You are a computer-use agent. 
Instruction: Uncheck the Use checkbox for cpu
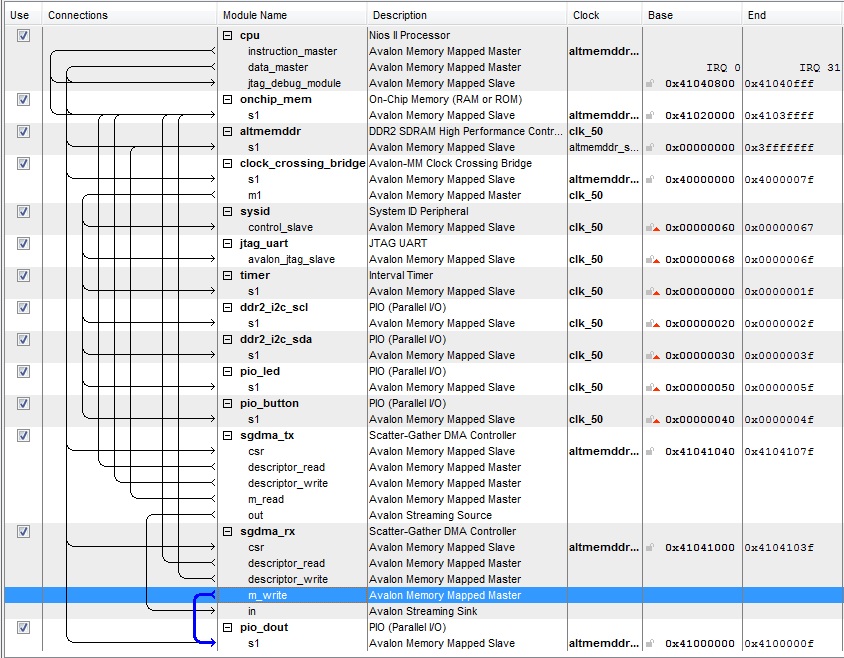pos(24,36)
